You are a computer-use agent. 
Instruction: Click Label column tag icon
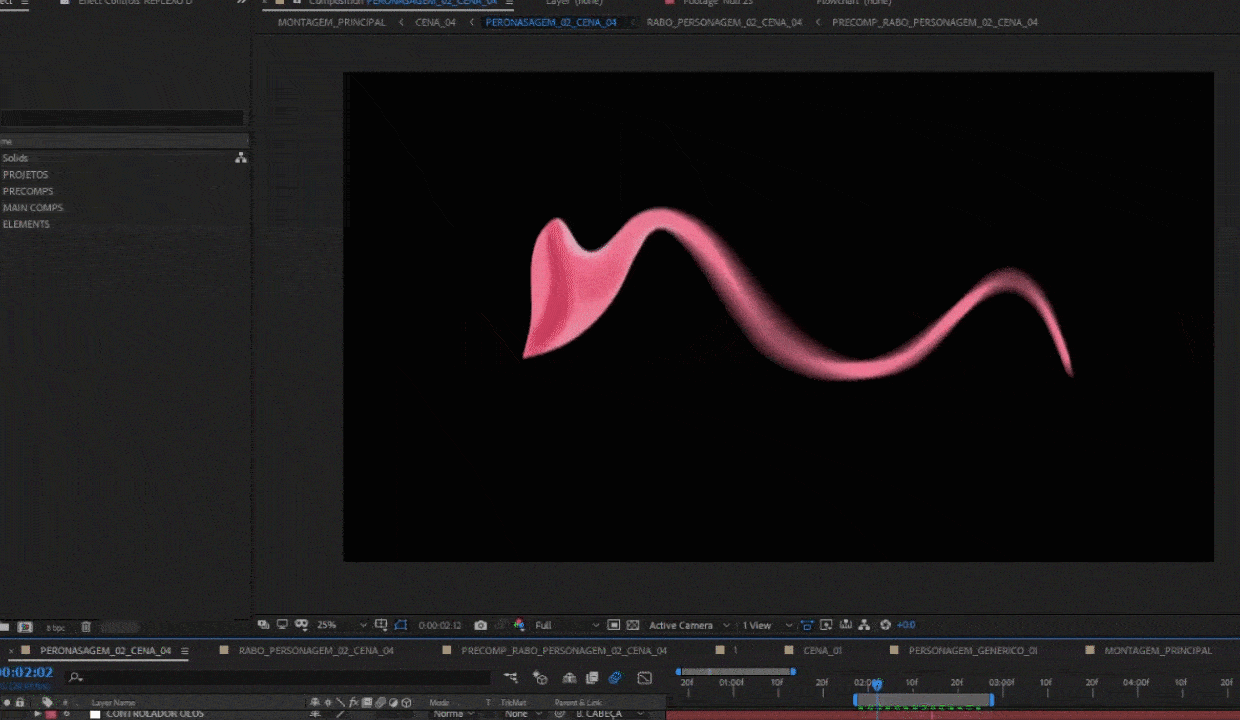tap(47, 702)
